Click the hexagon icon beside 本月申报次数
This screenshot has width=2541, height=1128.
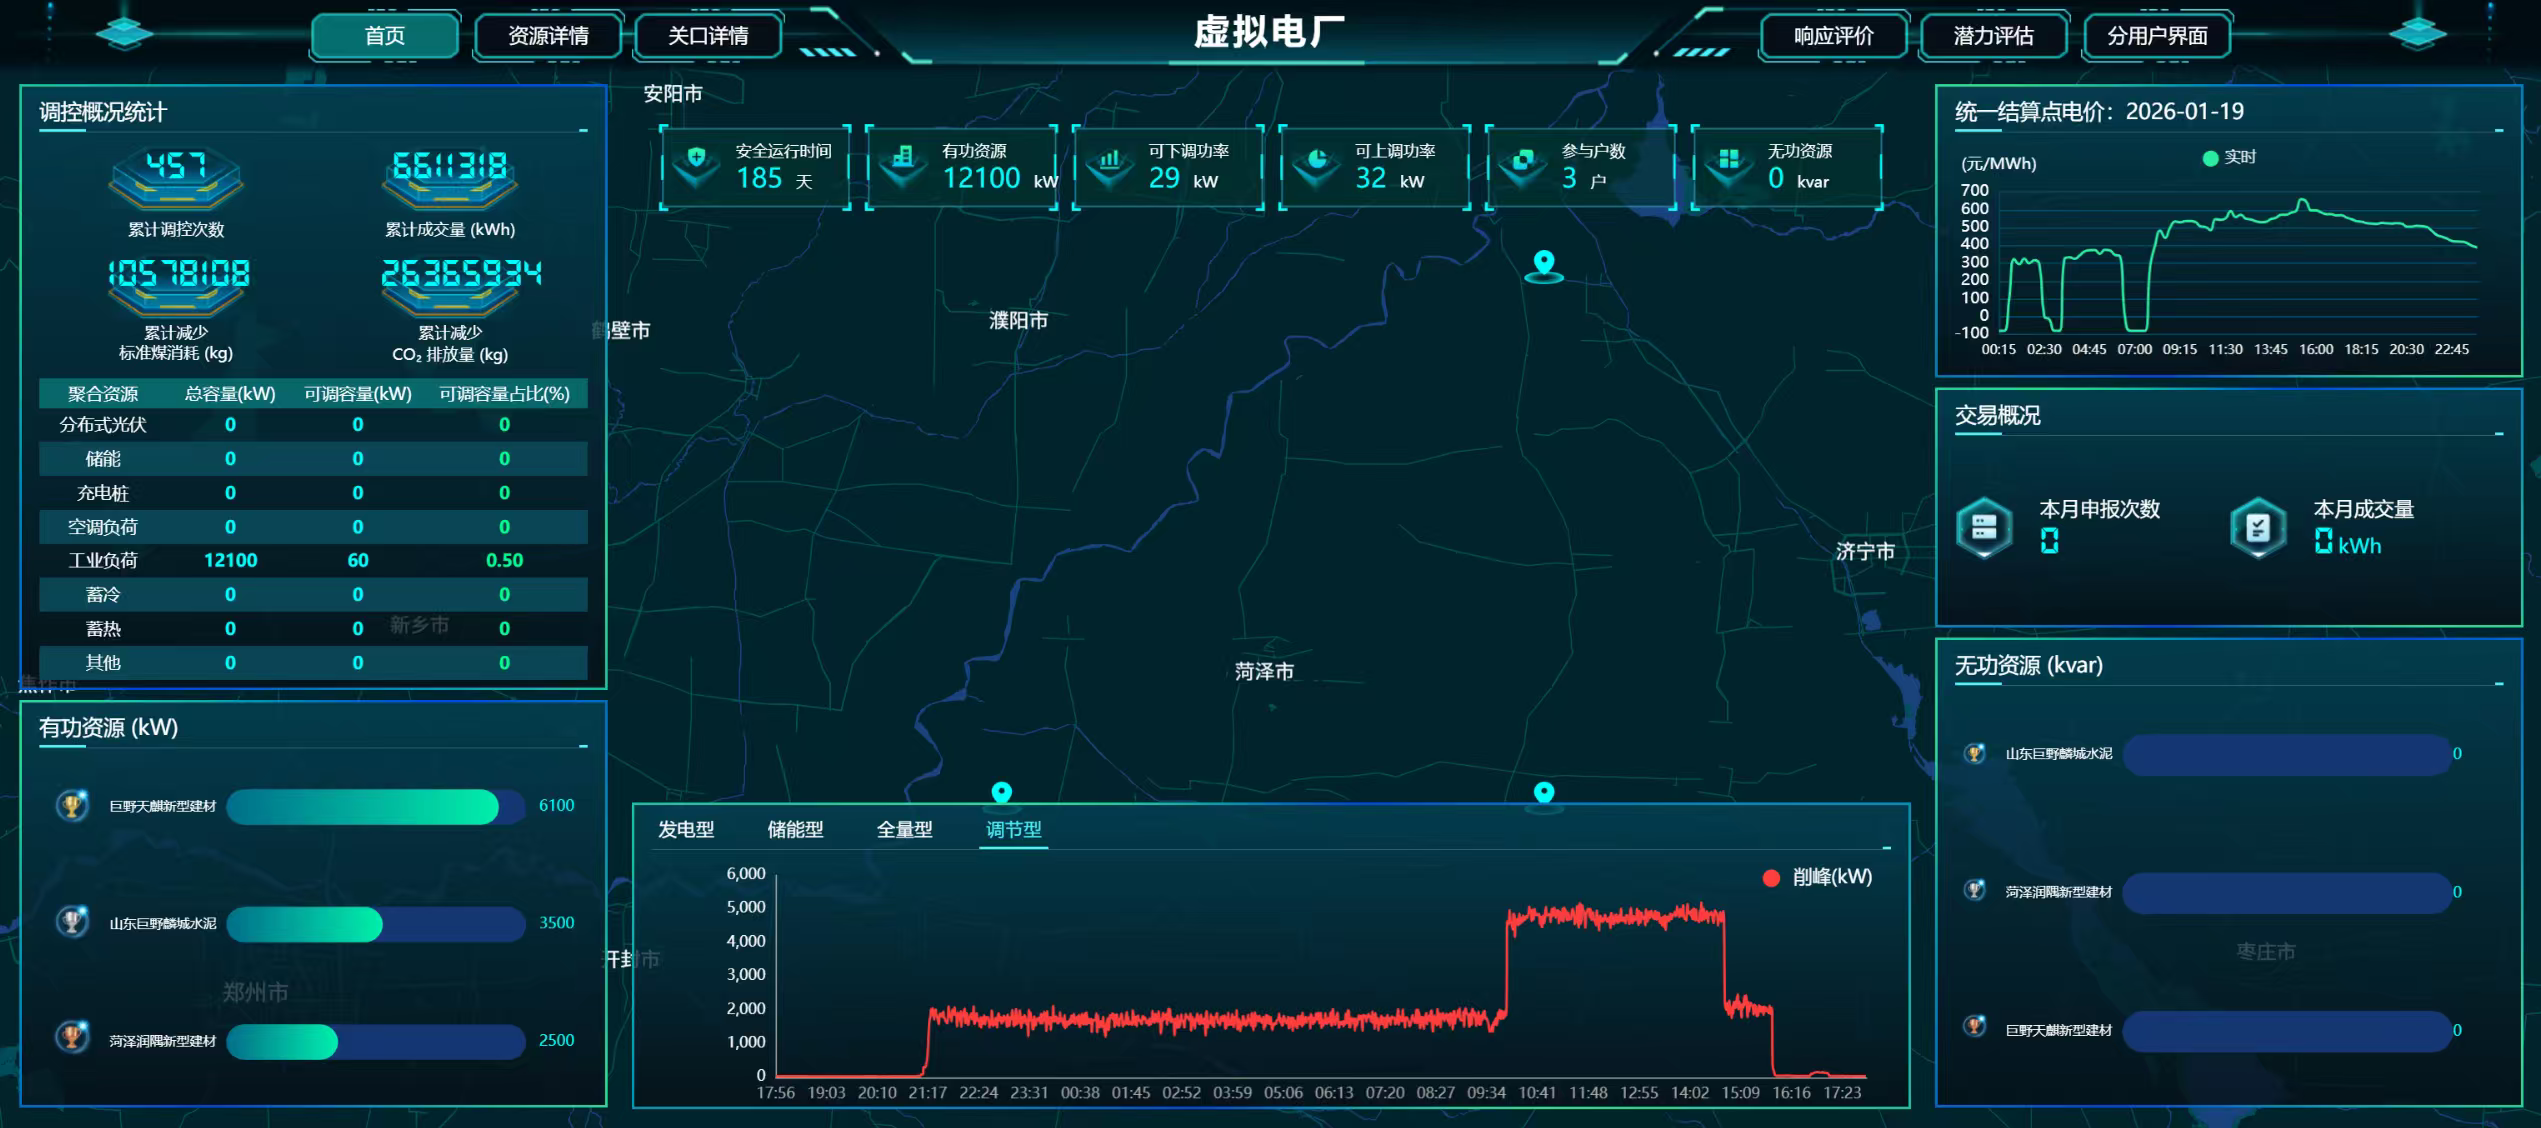(1984, 527)
